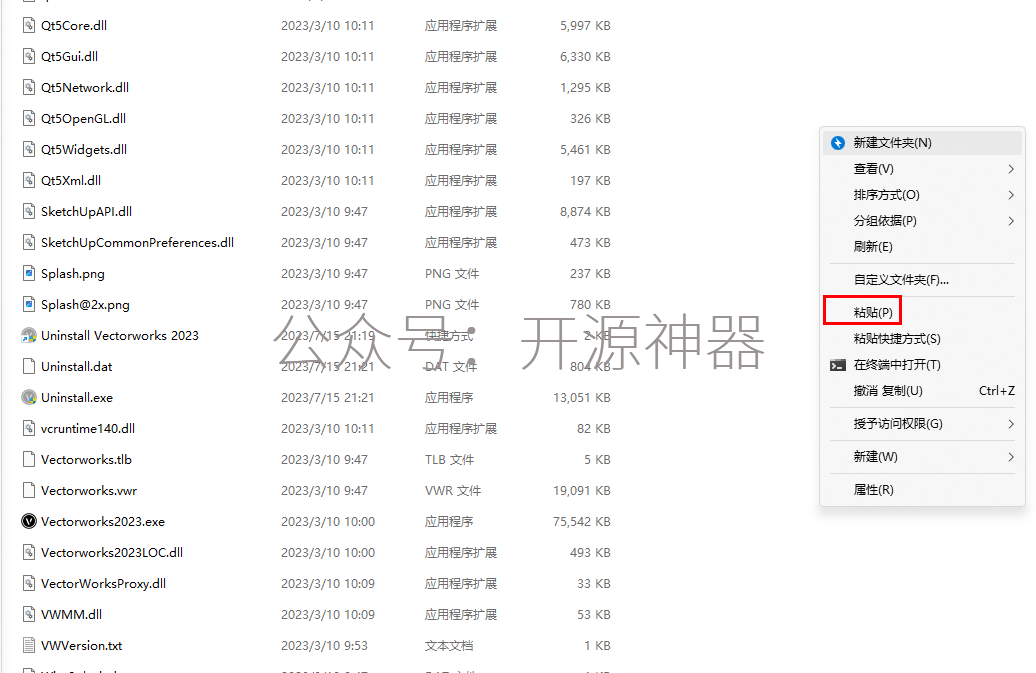Click the file name SketchUpCommonPreferences.dll
Viewport: 1036px width, 673px height.
click(x=137, y=243)
